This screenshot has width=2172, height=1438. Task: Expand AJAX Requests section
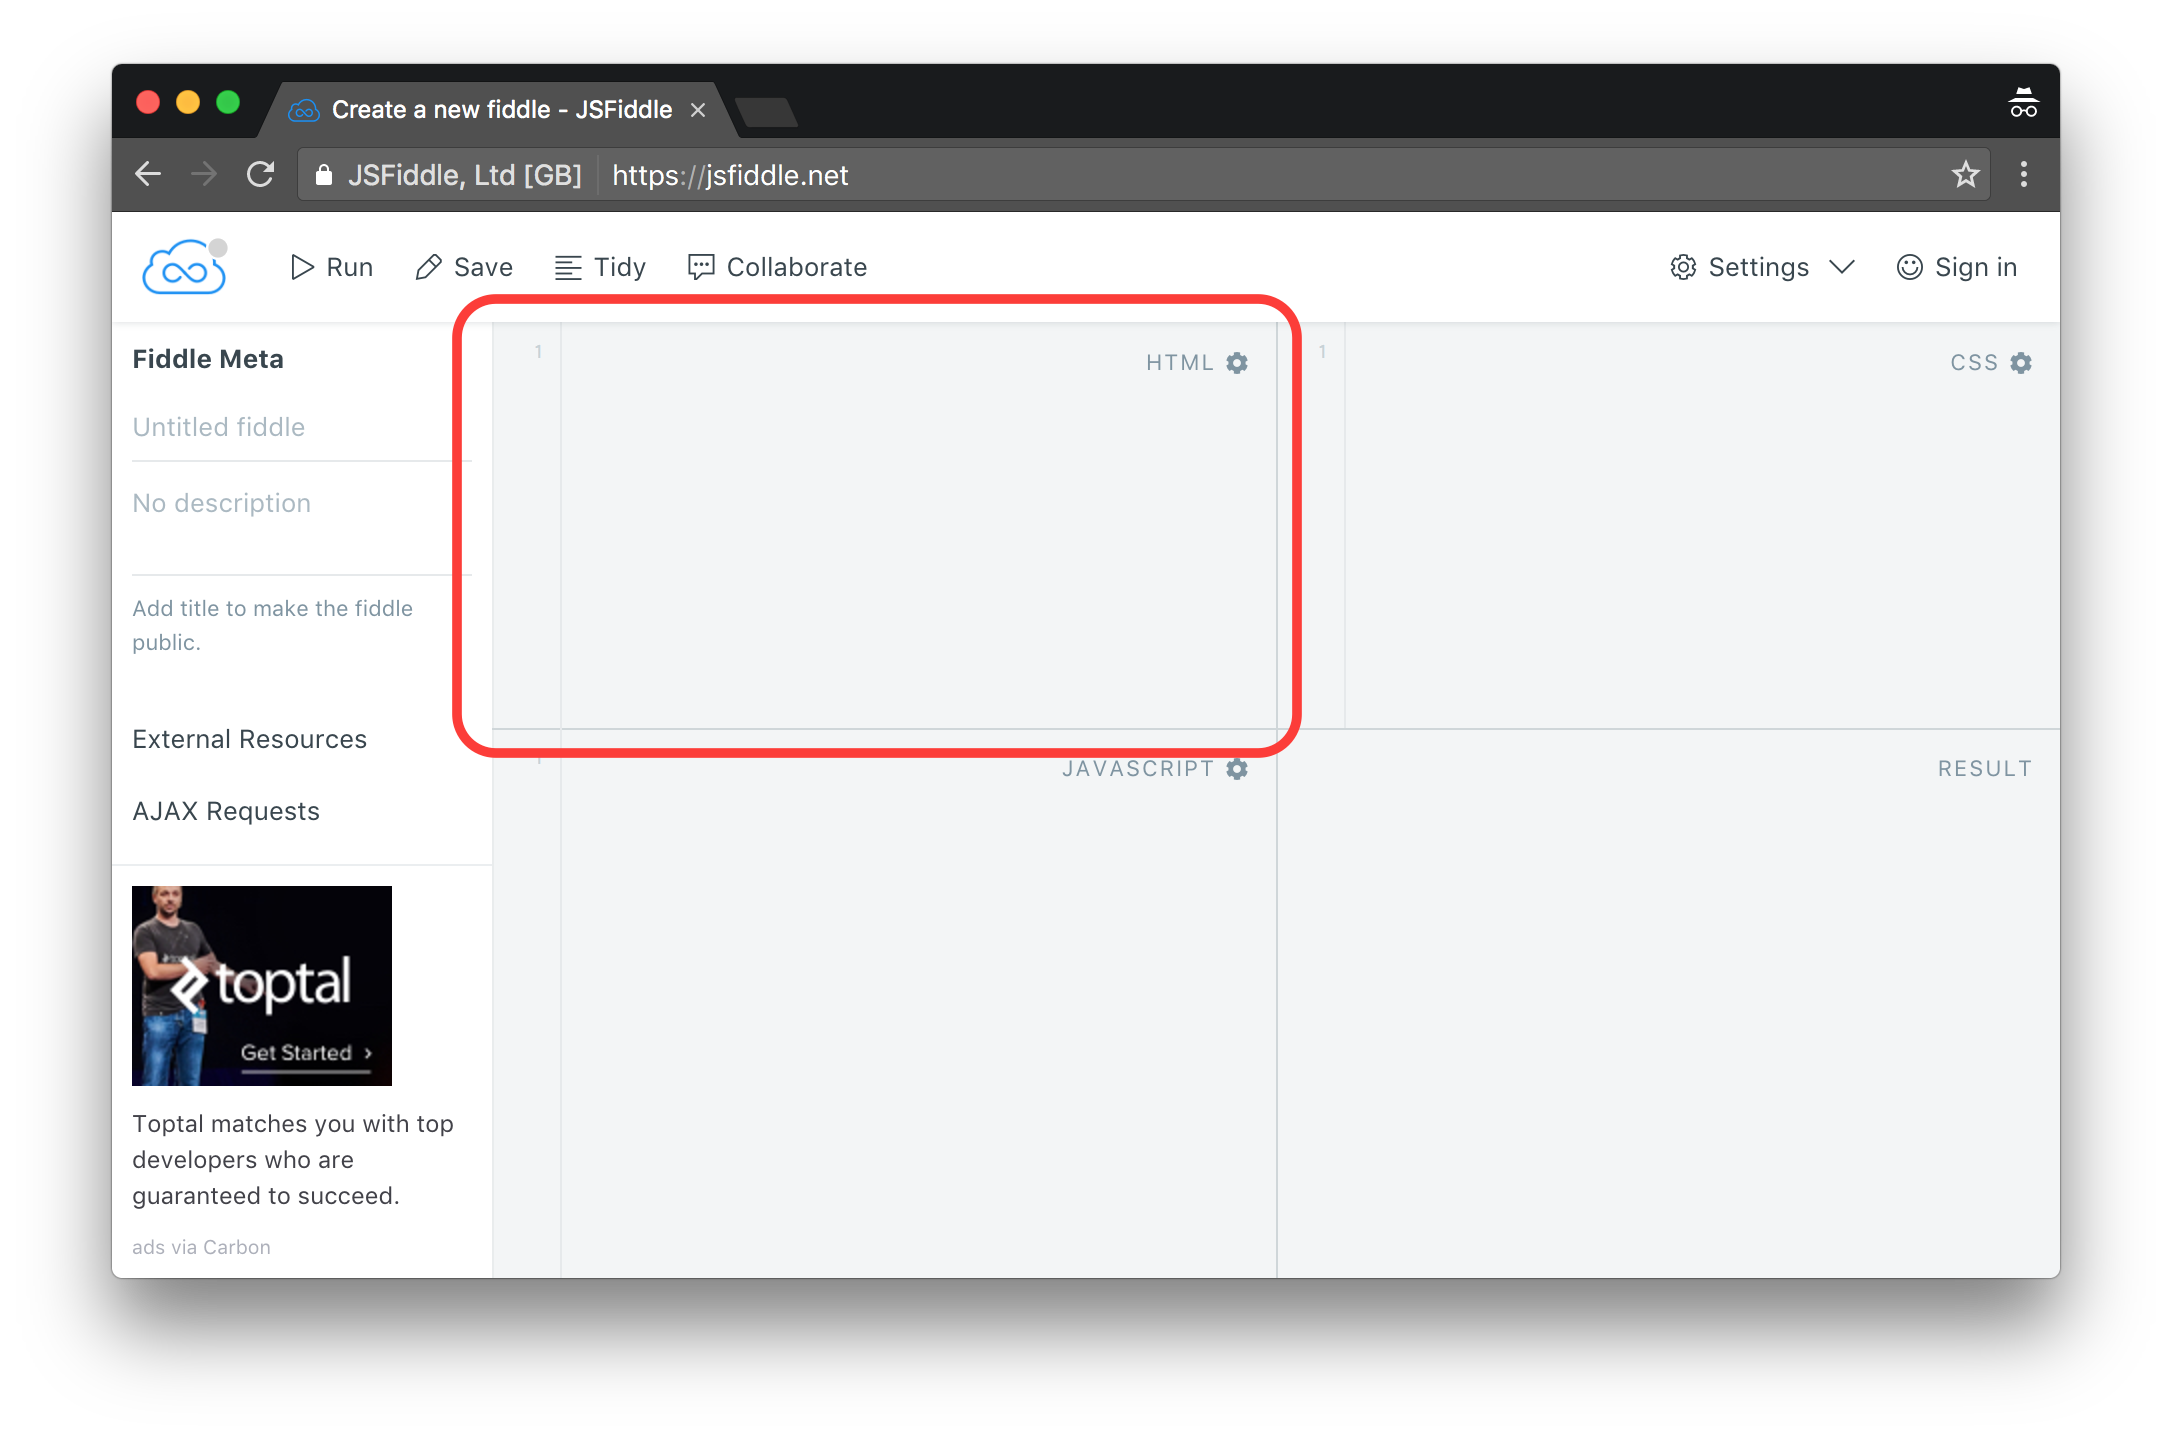(x=225, y=810)
